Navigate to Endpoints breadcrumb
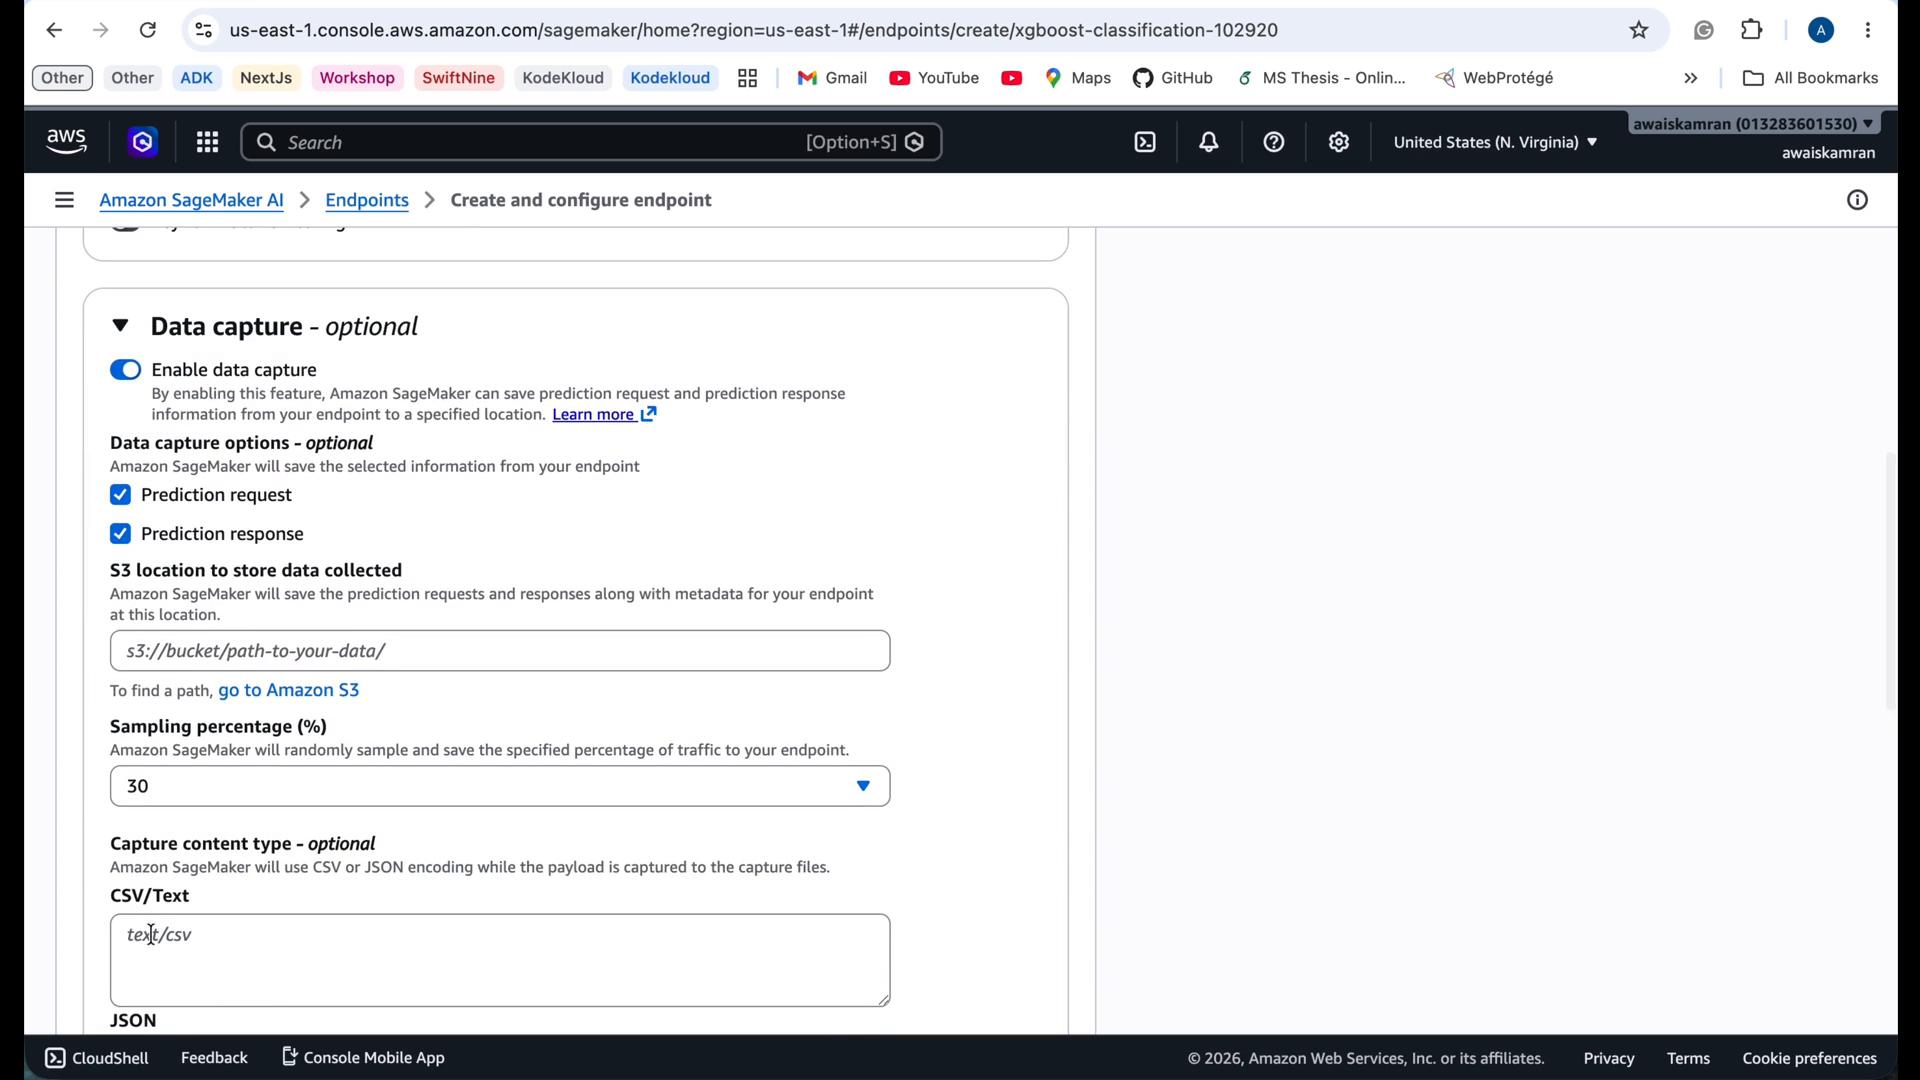This screenshot has width=1920, height=1080. click(x=367, y=200)
